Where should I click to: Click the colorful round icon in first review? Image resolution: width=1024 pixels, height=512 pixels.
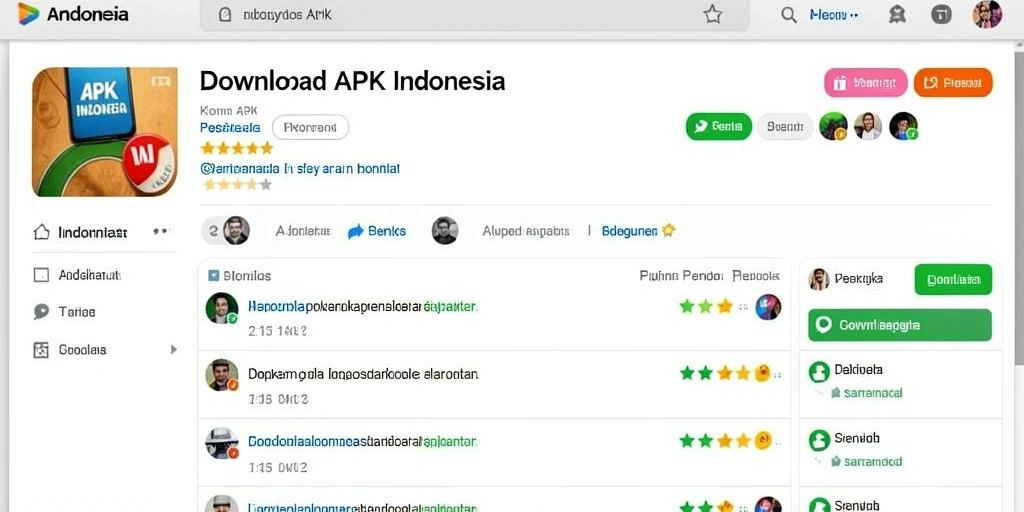[768, 306]
